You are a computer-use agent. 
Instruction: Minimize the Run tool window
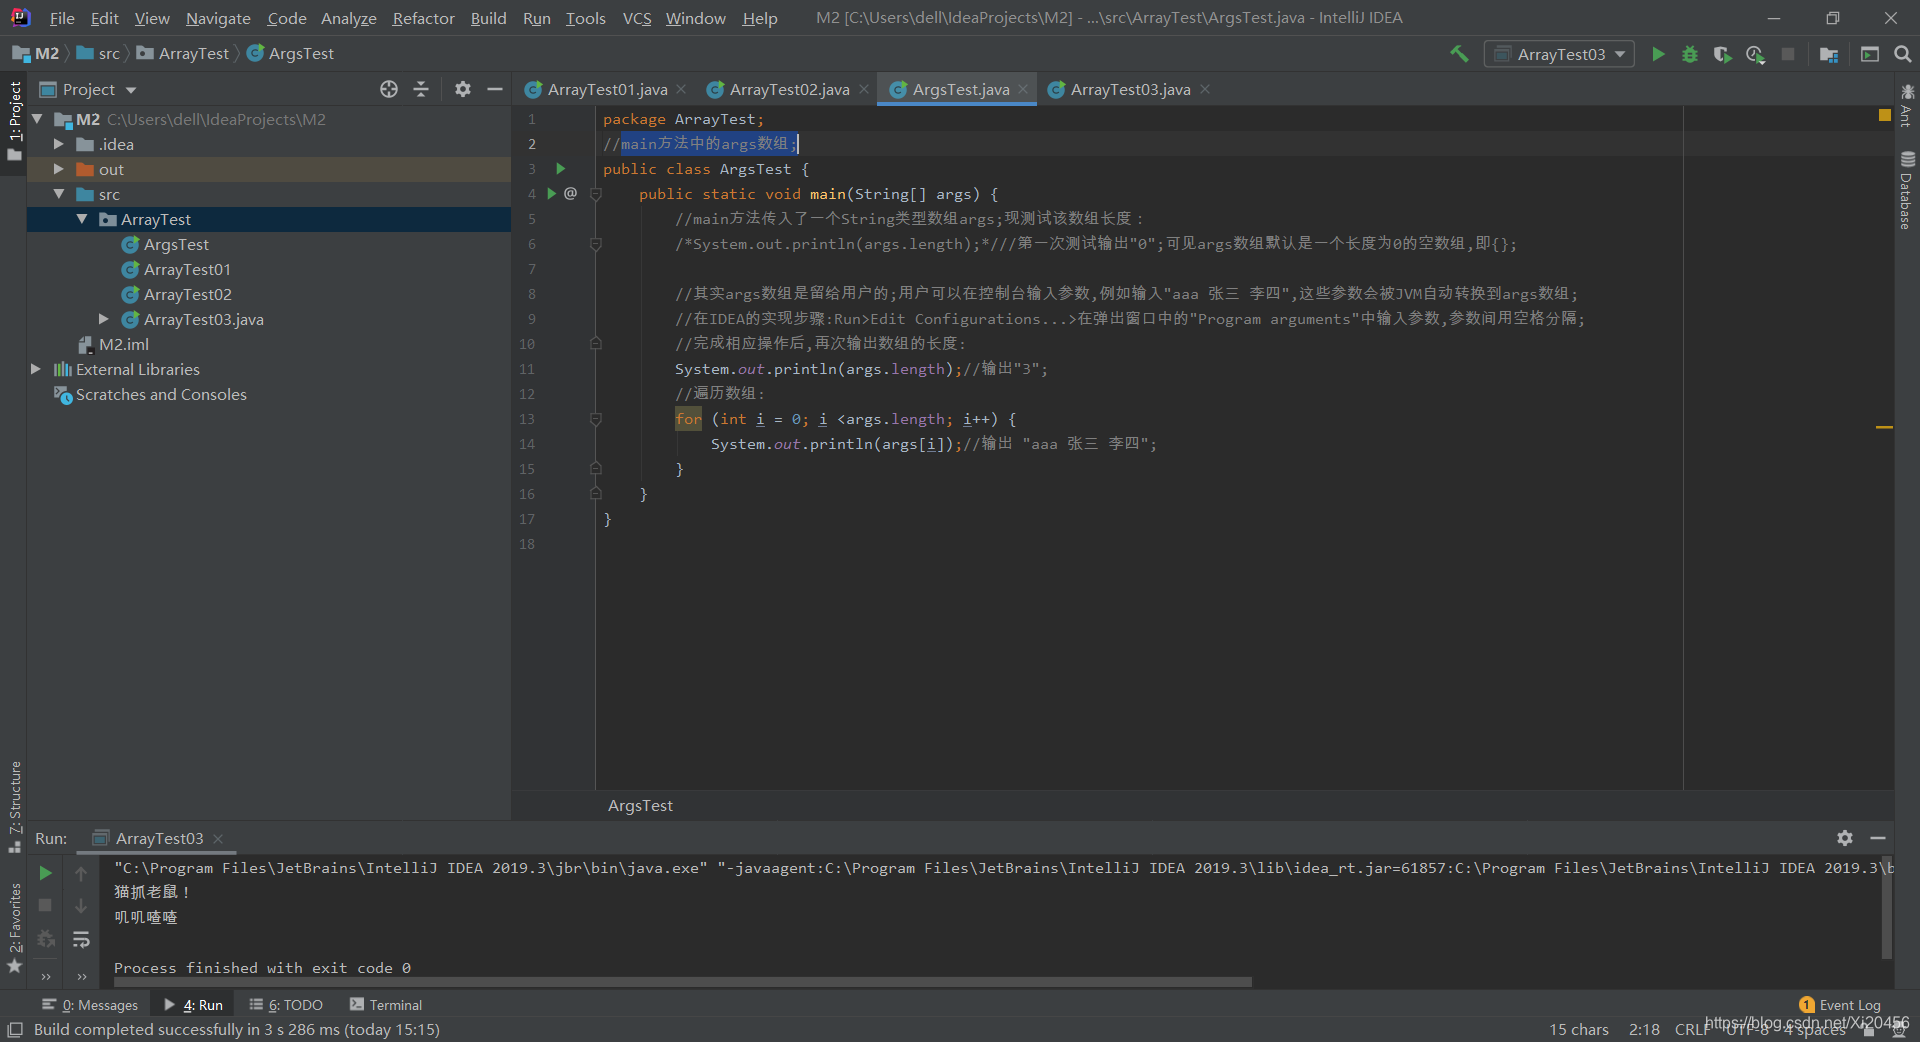[1878, 838]
